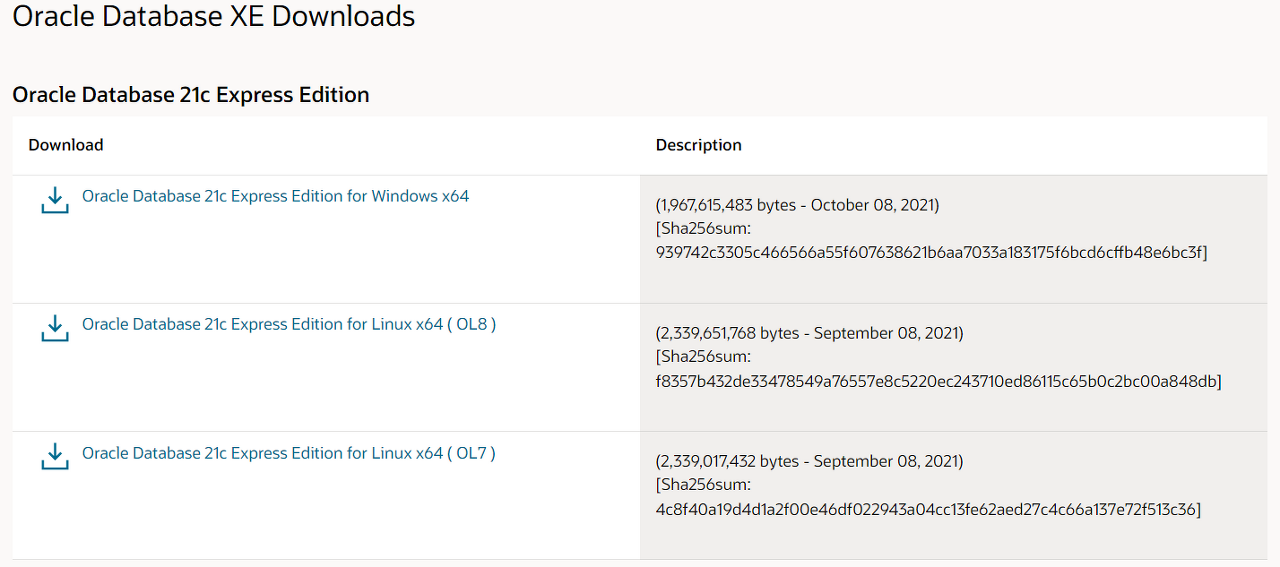Viewport: 1280px width, 567px height.
Task: Select the Download column header
Action: (x=66, y=145)
